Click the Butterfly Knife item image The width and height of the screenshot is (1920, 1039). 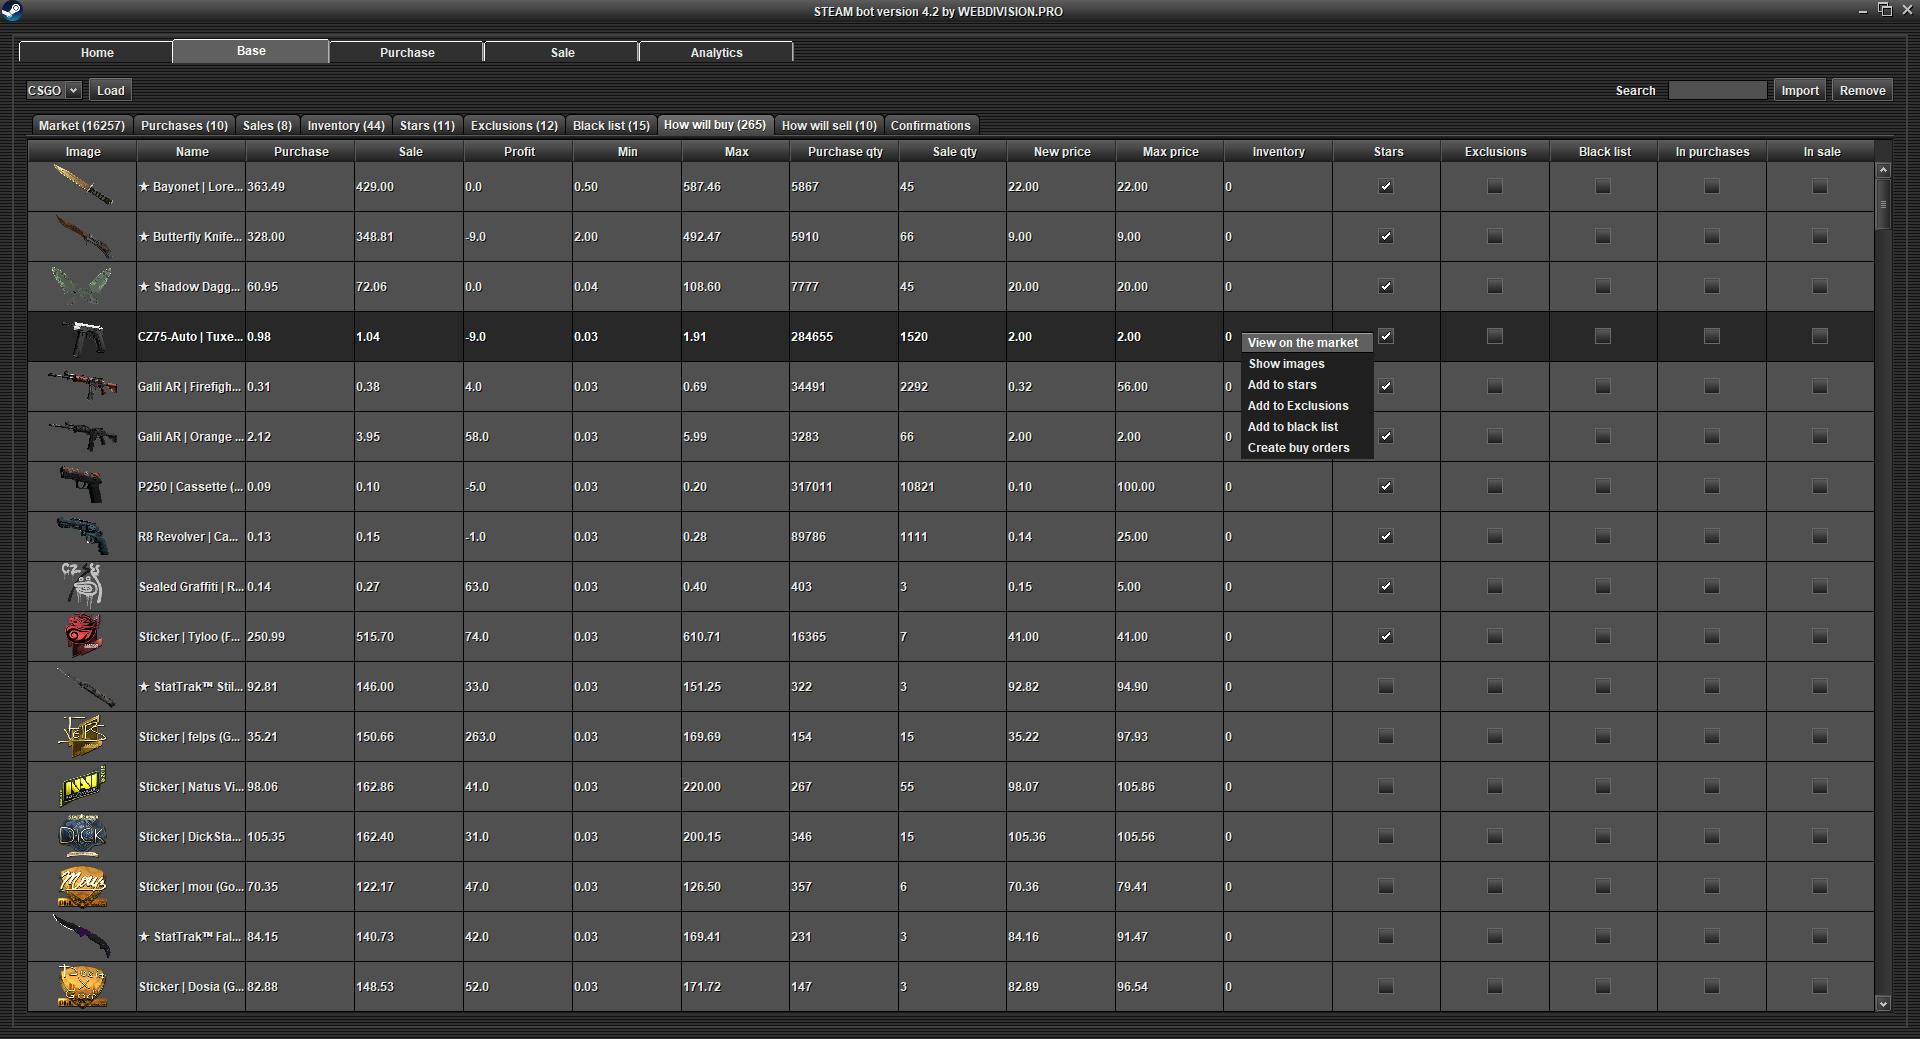tap(82, 236)
